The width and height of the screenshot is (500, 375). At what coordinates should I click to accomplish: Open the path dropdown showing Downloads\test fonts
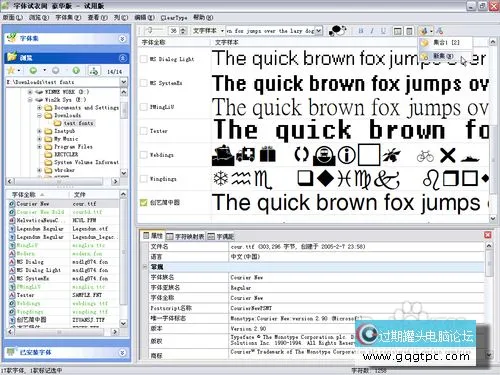[x=124, y=82]
